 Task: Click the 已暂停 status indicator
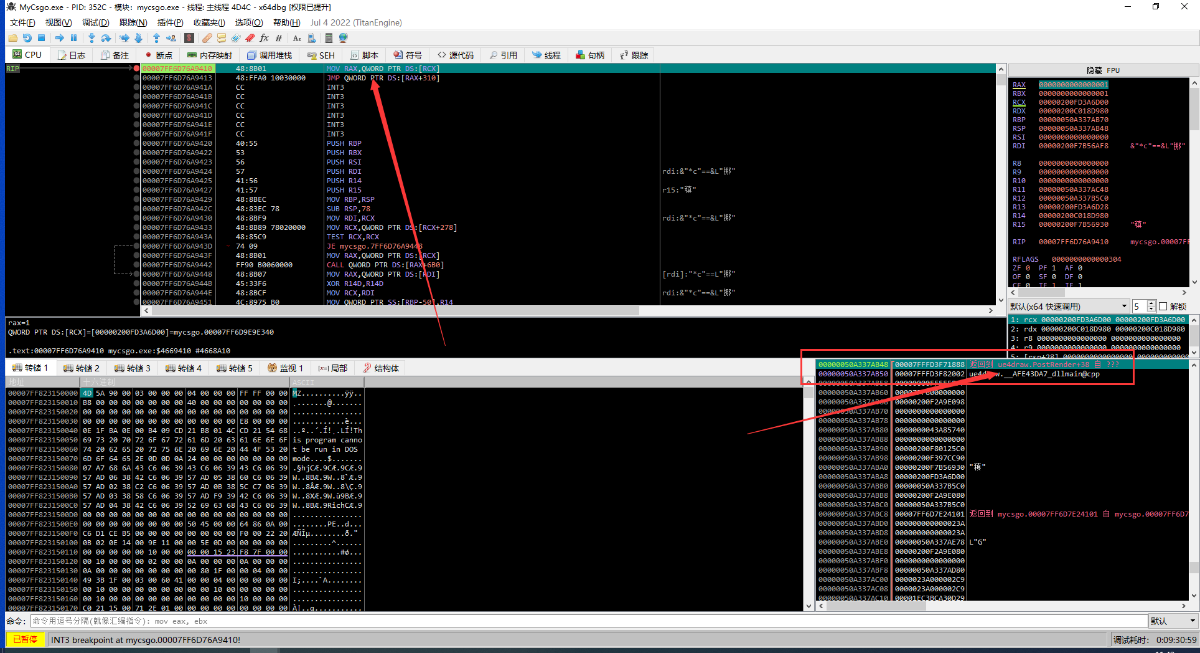[x=25, y=639]
